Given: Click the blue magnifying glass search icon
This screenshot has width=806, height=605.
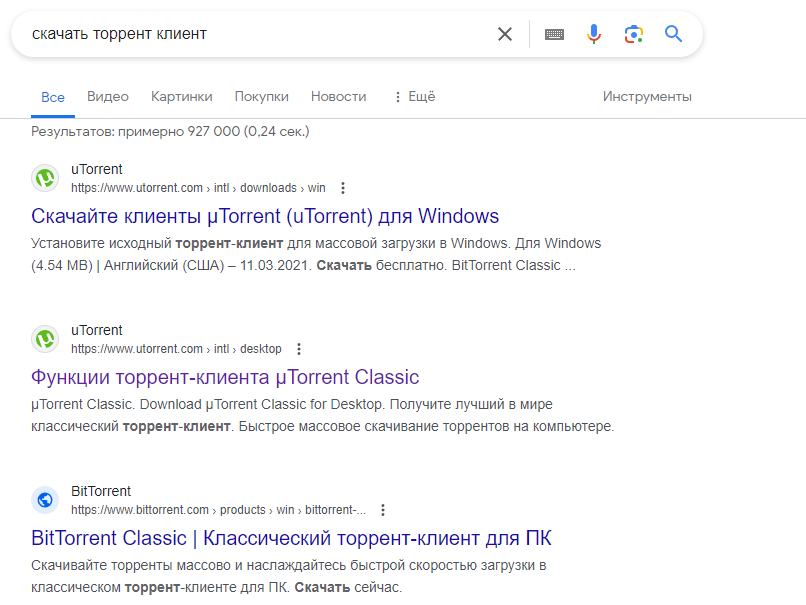Looking at the screenshot, I should click(673, 34).
